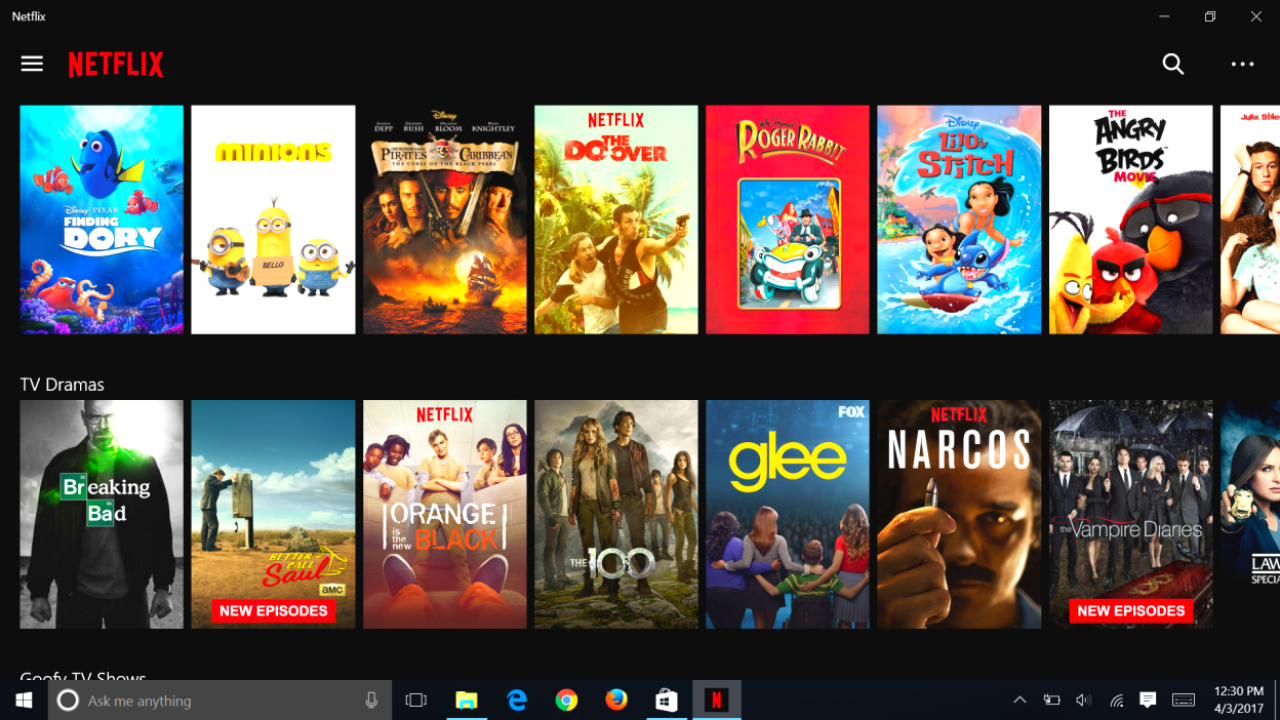Open the hamburger navigation menu

pyautogui.click(x=32, y=64)
